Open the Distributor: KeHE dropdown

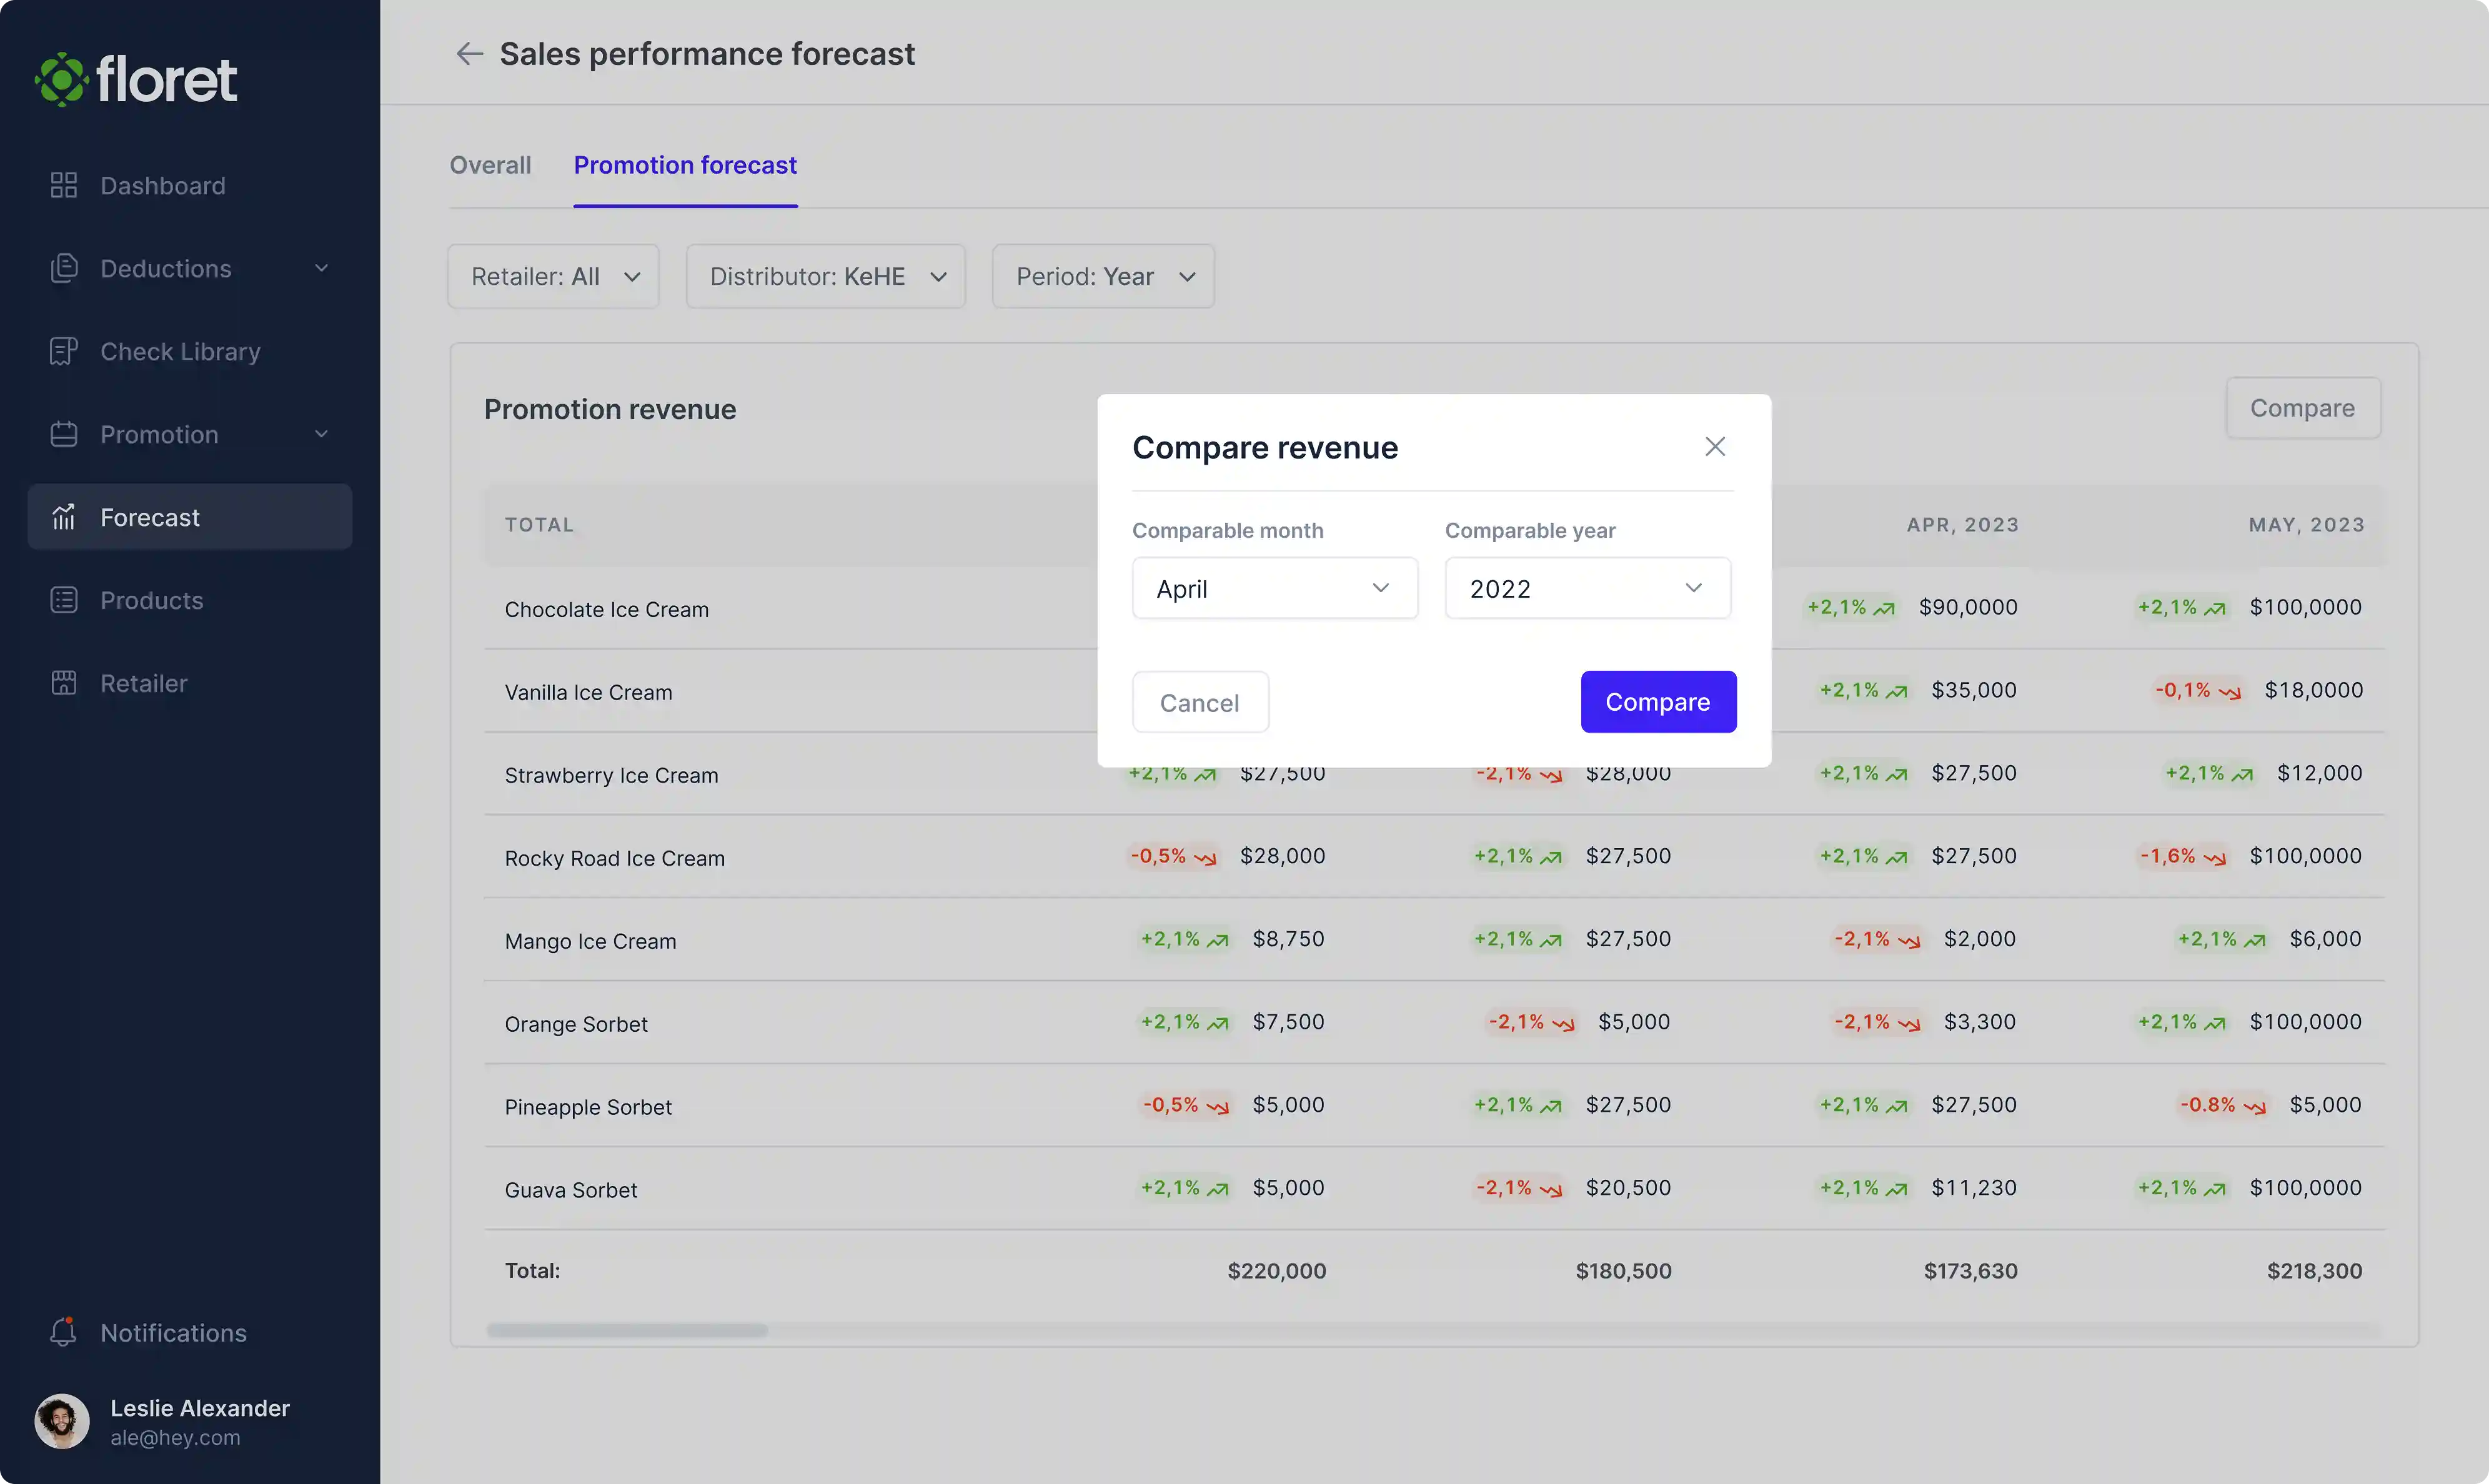coord(825,276)
